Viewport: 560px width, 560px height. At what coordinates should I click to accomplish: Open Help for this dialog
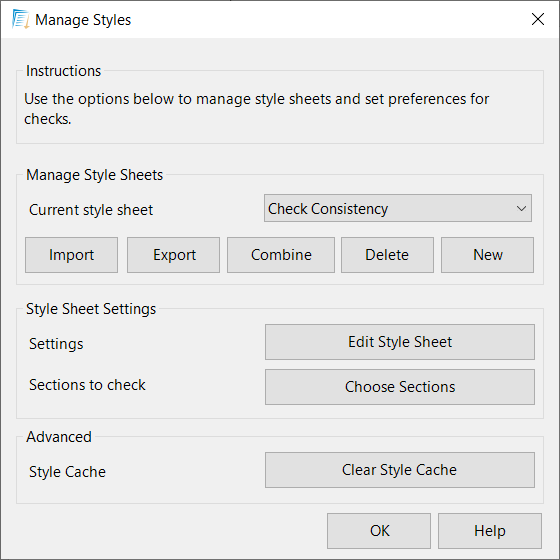click(490, 531)
